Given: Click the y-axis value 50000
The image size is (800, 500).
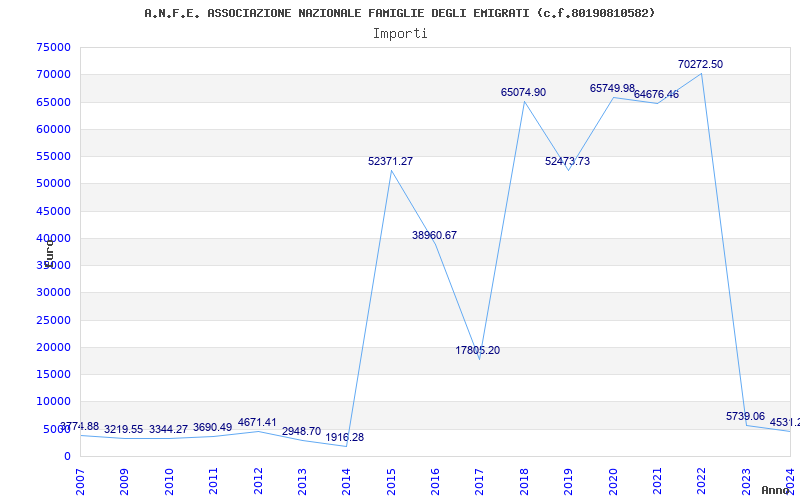Looking at the screenshot, I should (x=54, y=184).
